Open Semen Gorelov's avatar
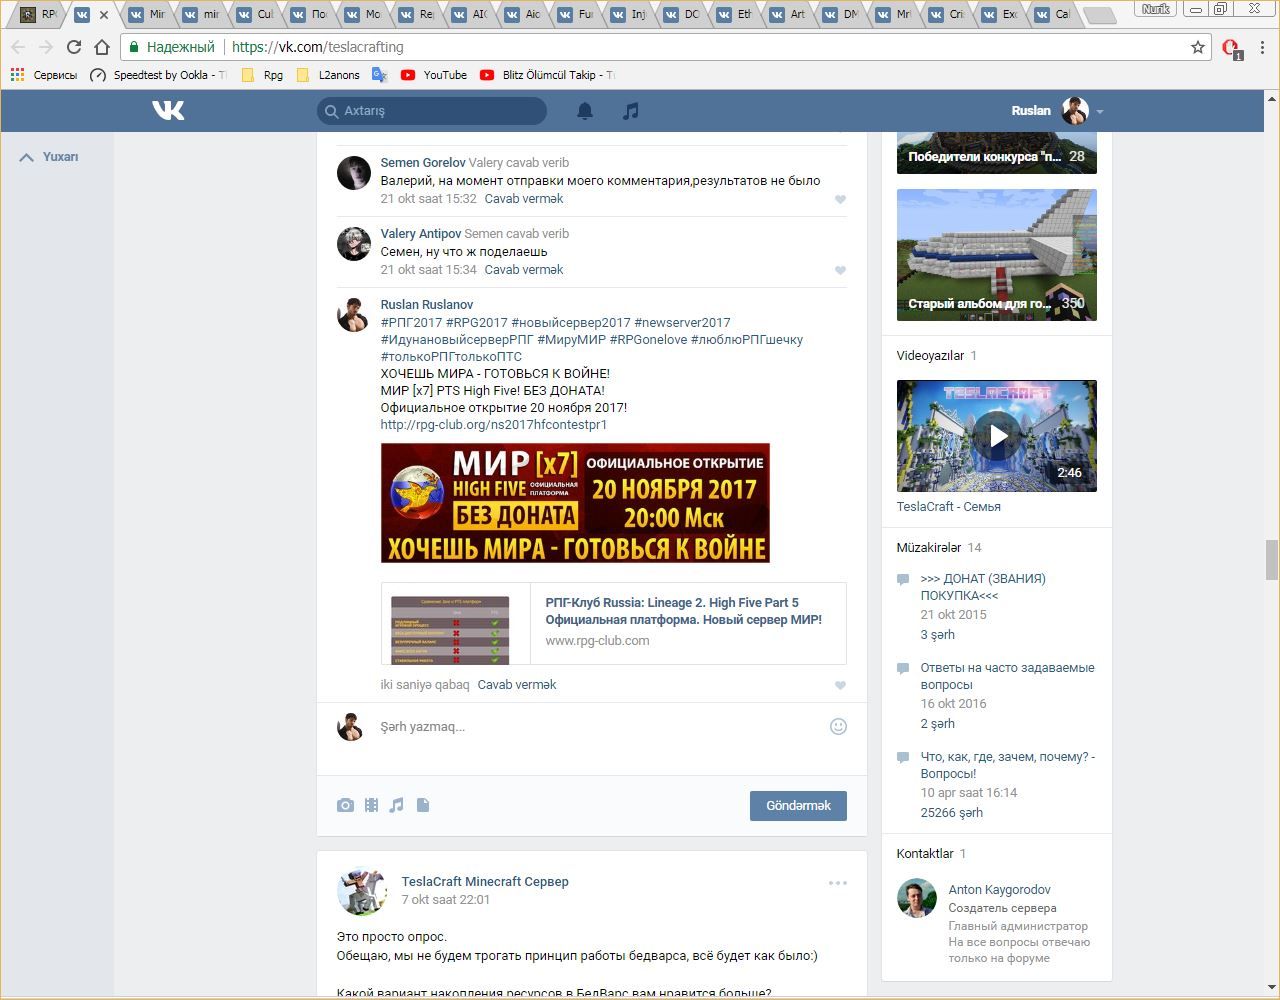This screenshot has height=1000, width=1280. tap(354, 173)
